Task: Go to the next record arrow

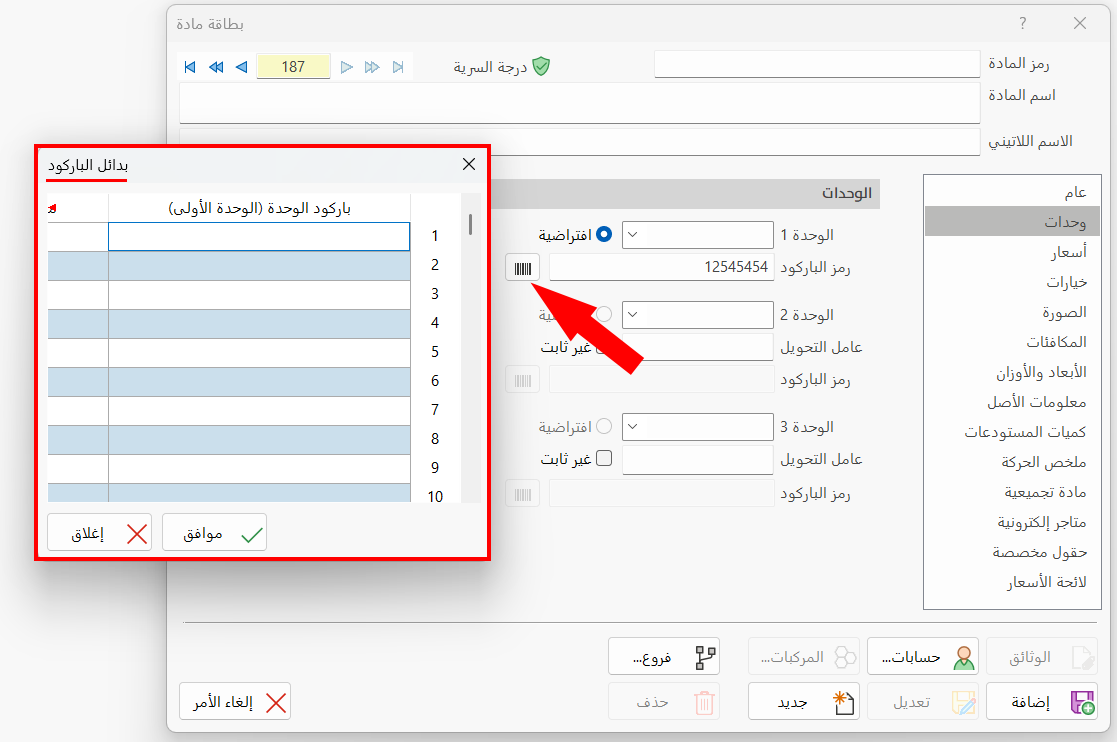Action: [x=346, y=67]
